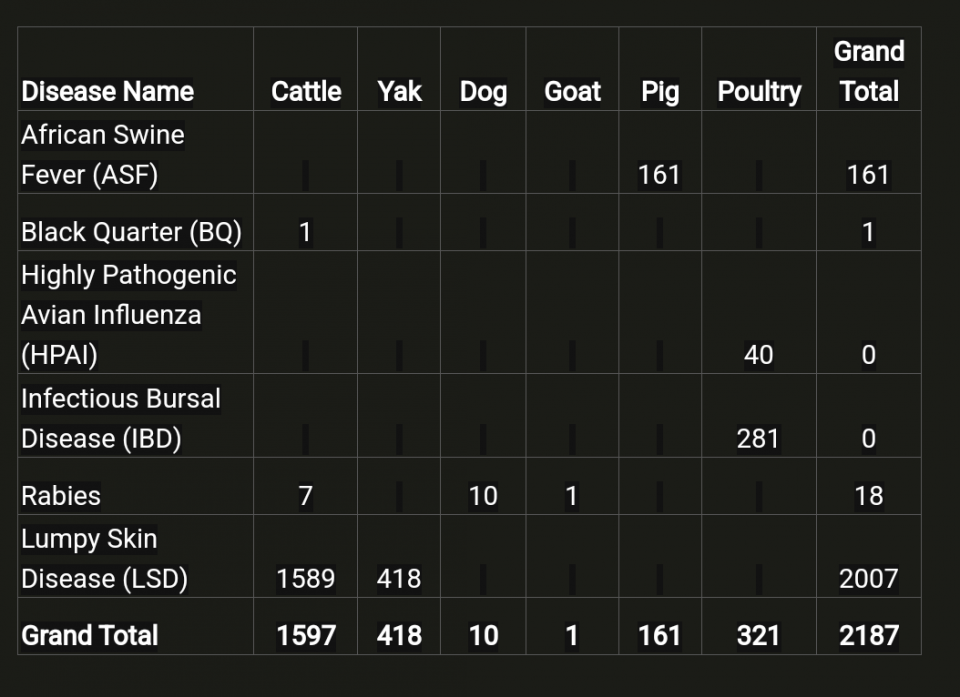The image size is (960, 697).
Task: Click the Rabies dog count of 10
Action: pyautogui.click(x=483, y=496)
